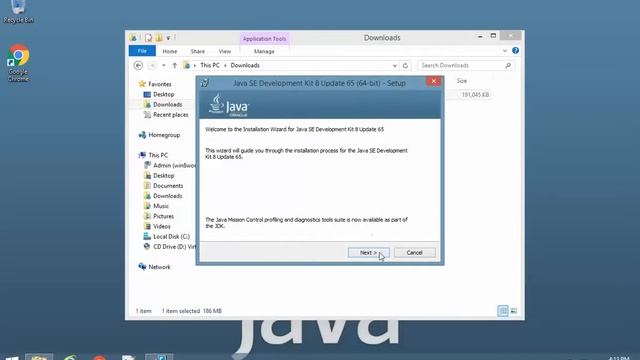
Task: Open Downloads under This PC
Action: pos(167,196)
